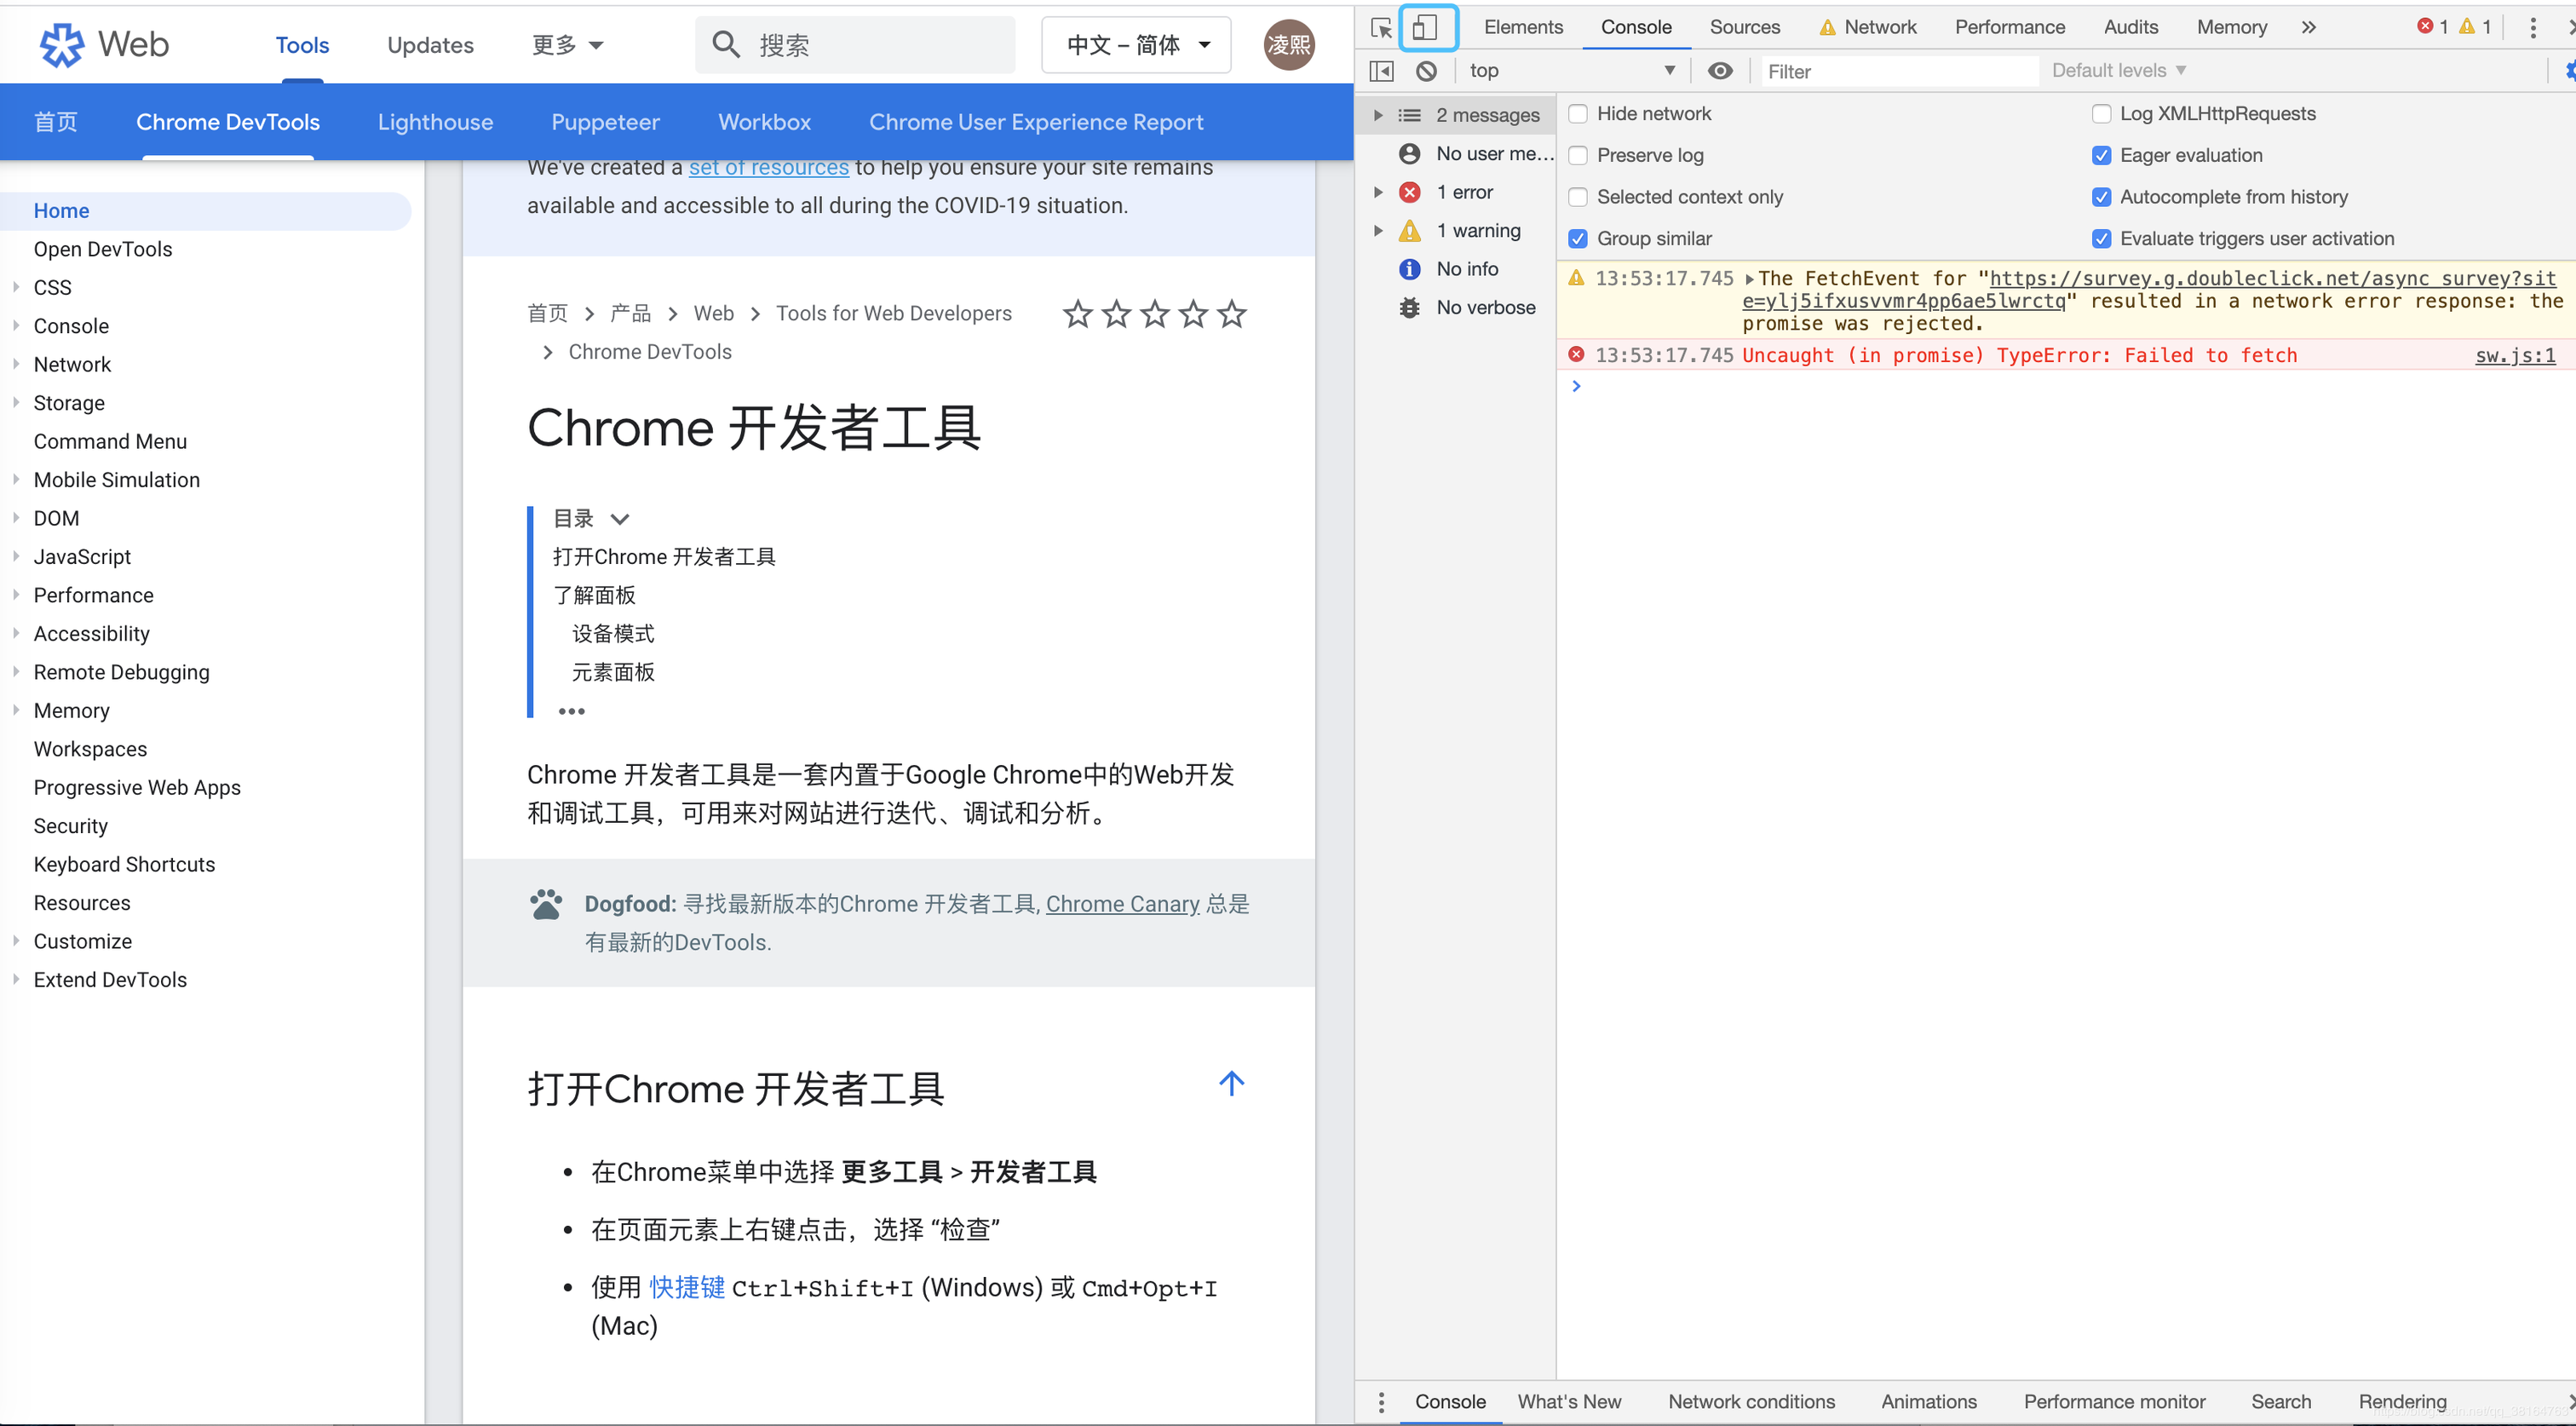This screenshot has width=2576, height=1426.
Task: Enable the Preserve log checkbox
Action: click(x=1578, y=156)
